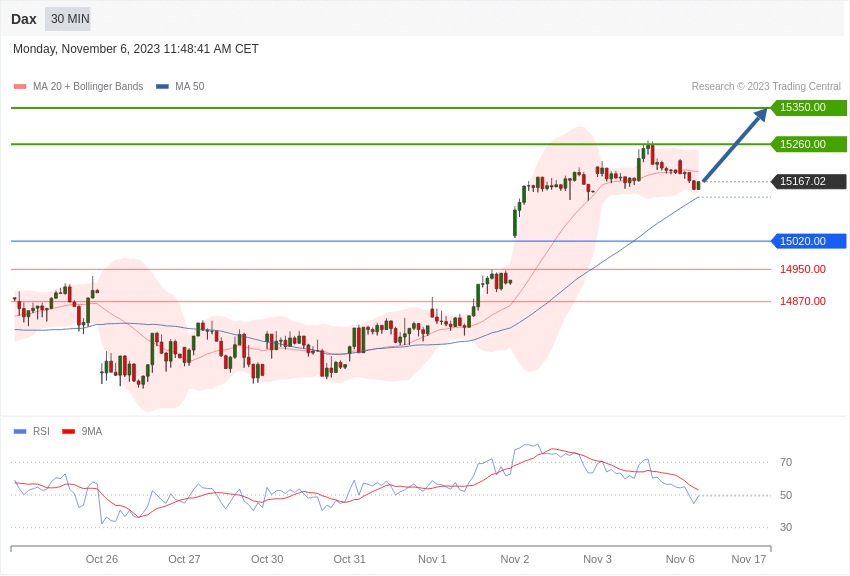Select the 15020.00 pivot price tag
850x576 pixels.
[808, 241]
